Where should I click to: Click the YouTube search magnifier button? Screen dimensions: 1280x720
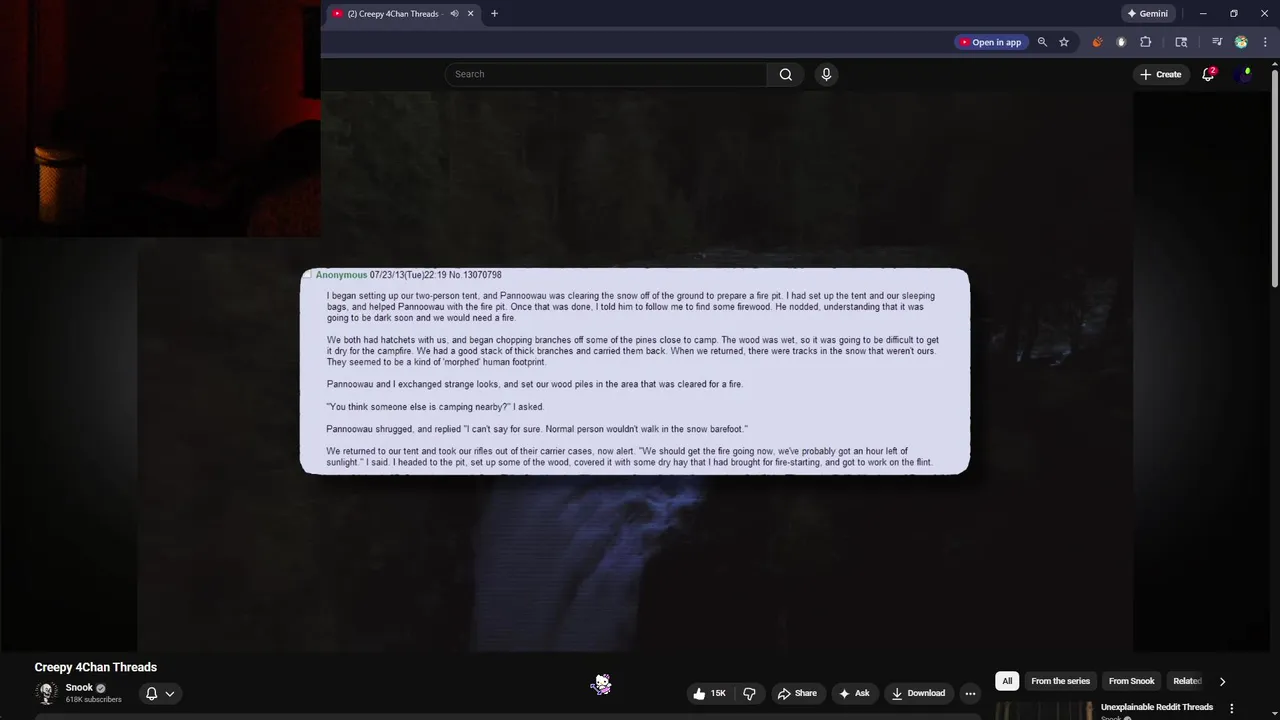coord(786,74)
